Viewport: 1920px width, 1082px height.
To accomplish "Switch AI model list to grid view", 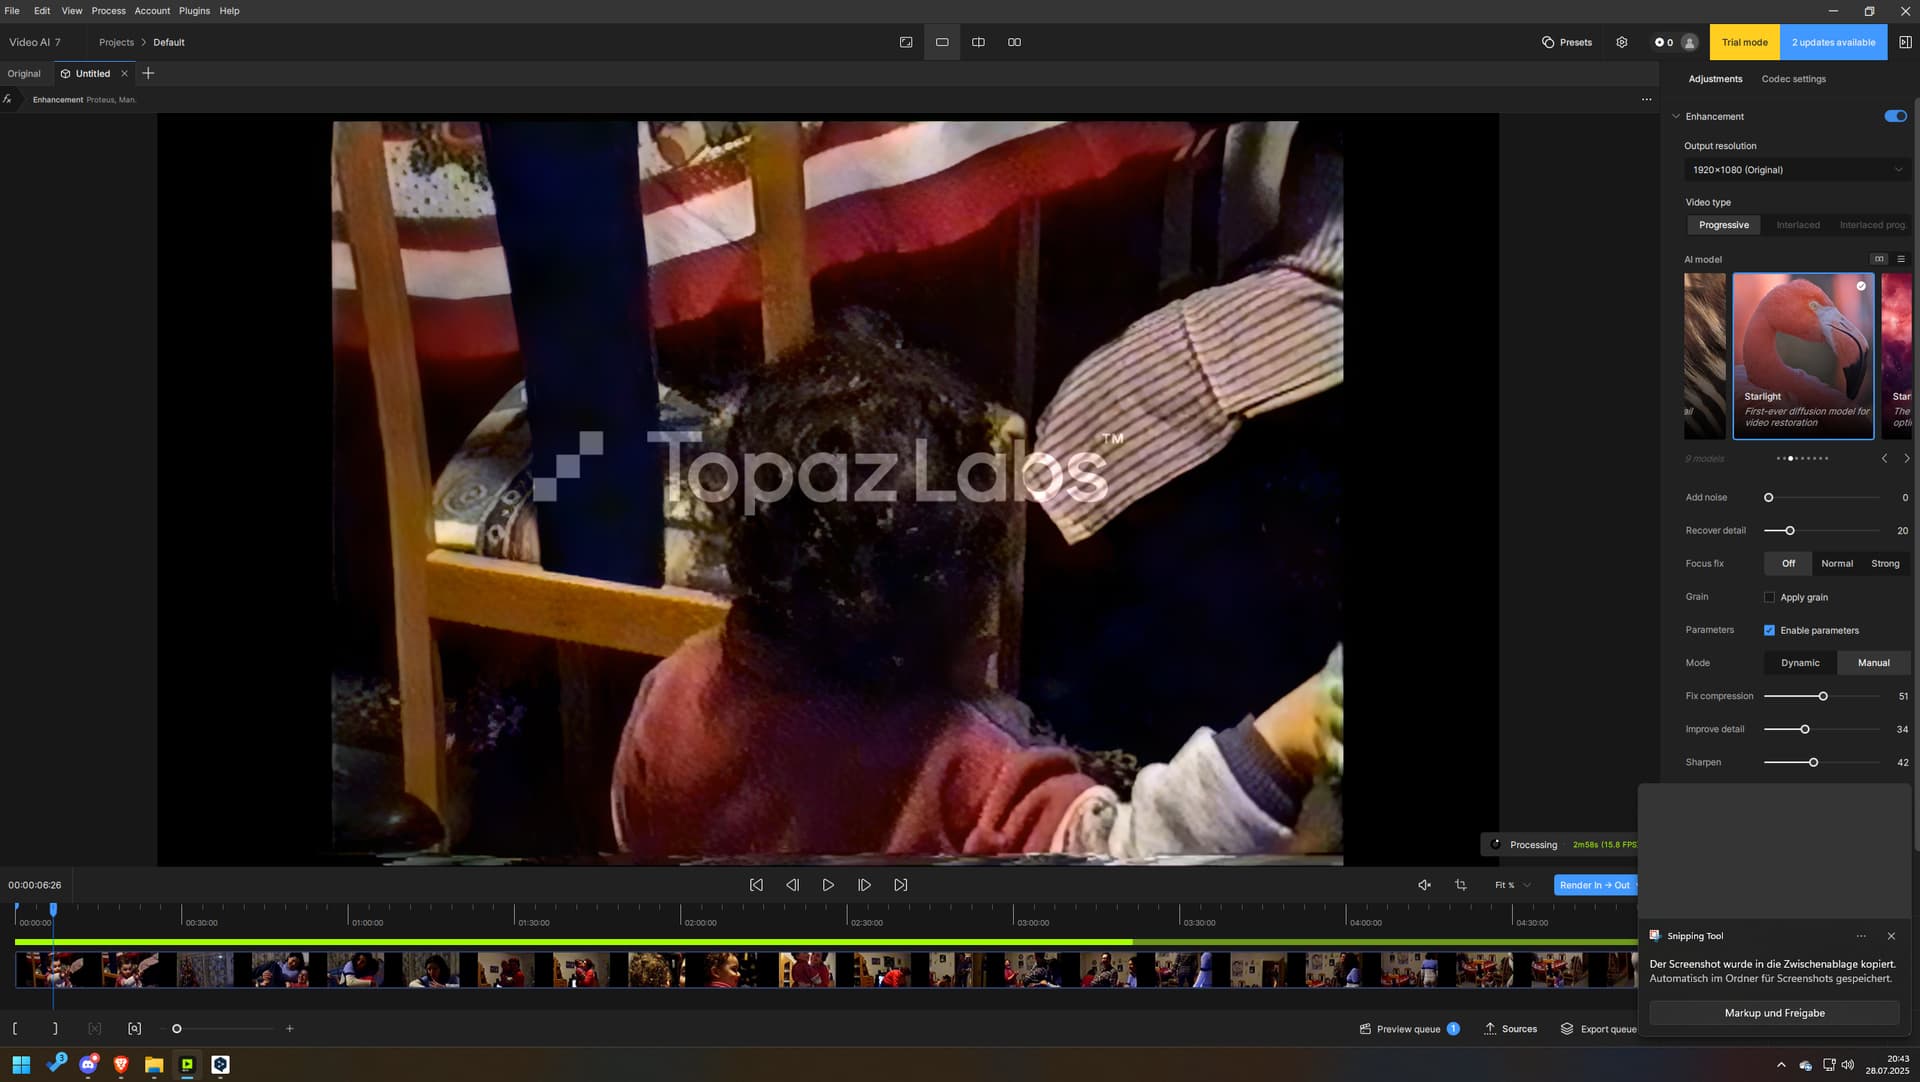I will tap(1879, 259).
